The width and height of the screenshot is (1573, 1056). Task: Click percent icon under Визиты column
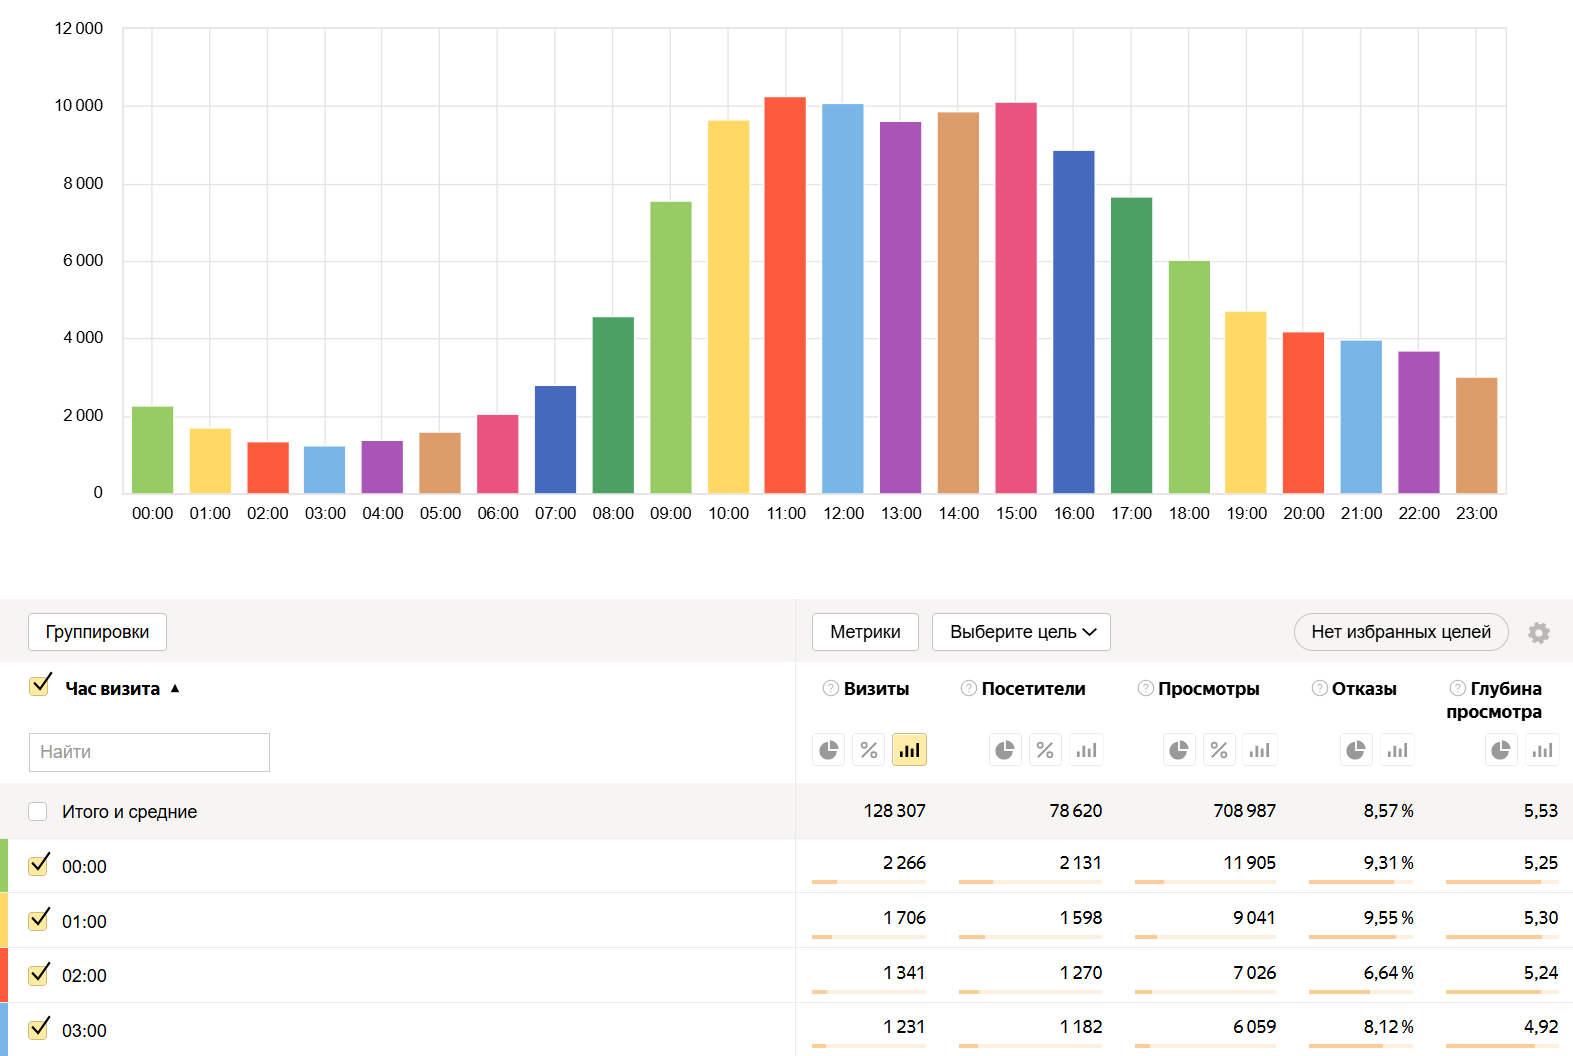869,750
